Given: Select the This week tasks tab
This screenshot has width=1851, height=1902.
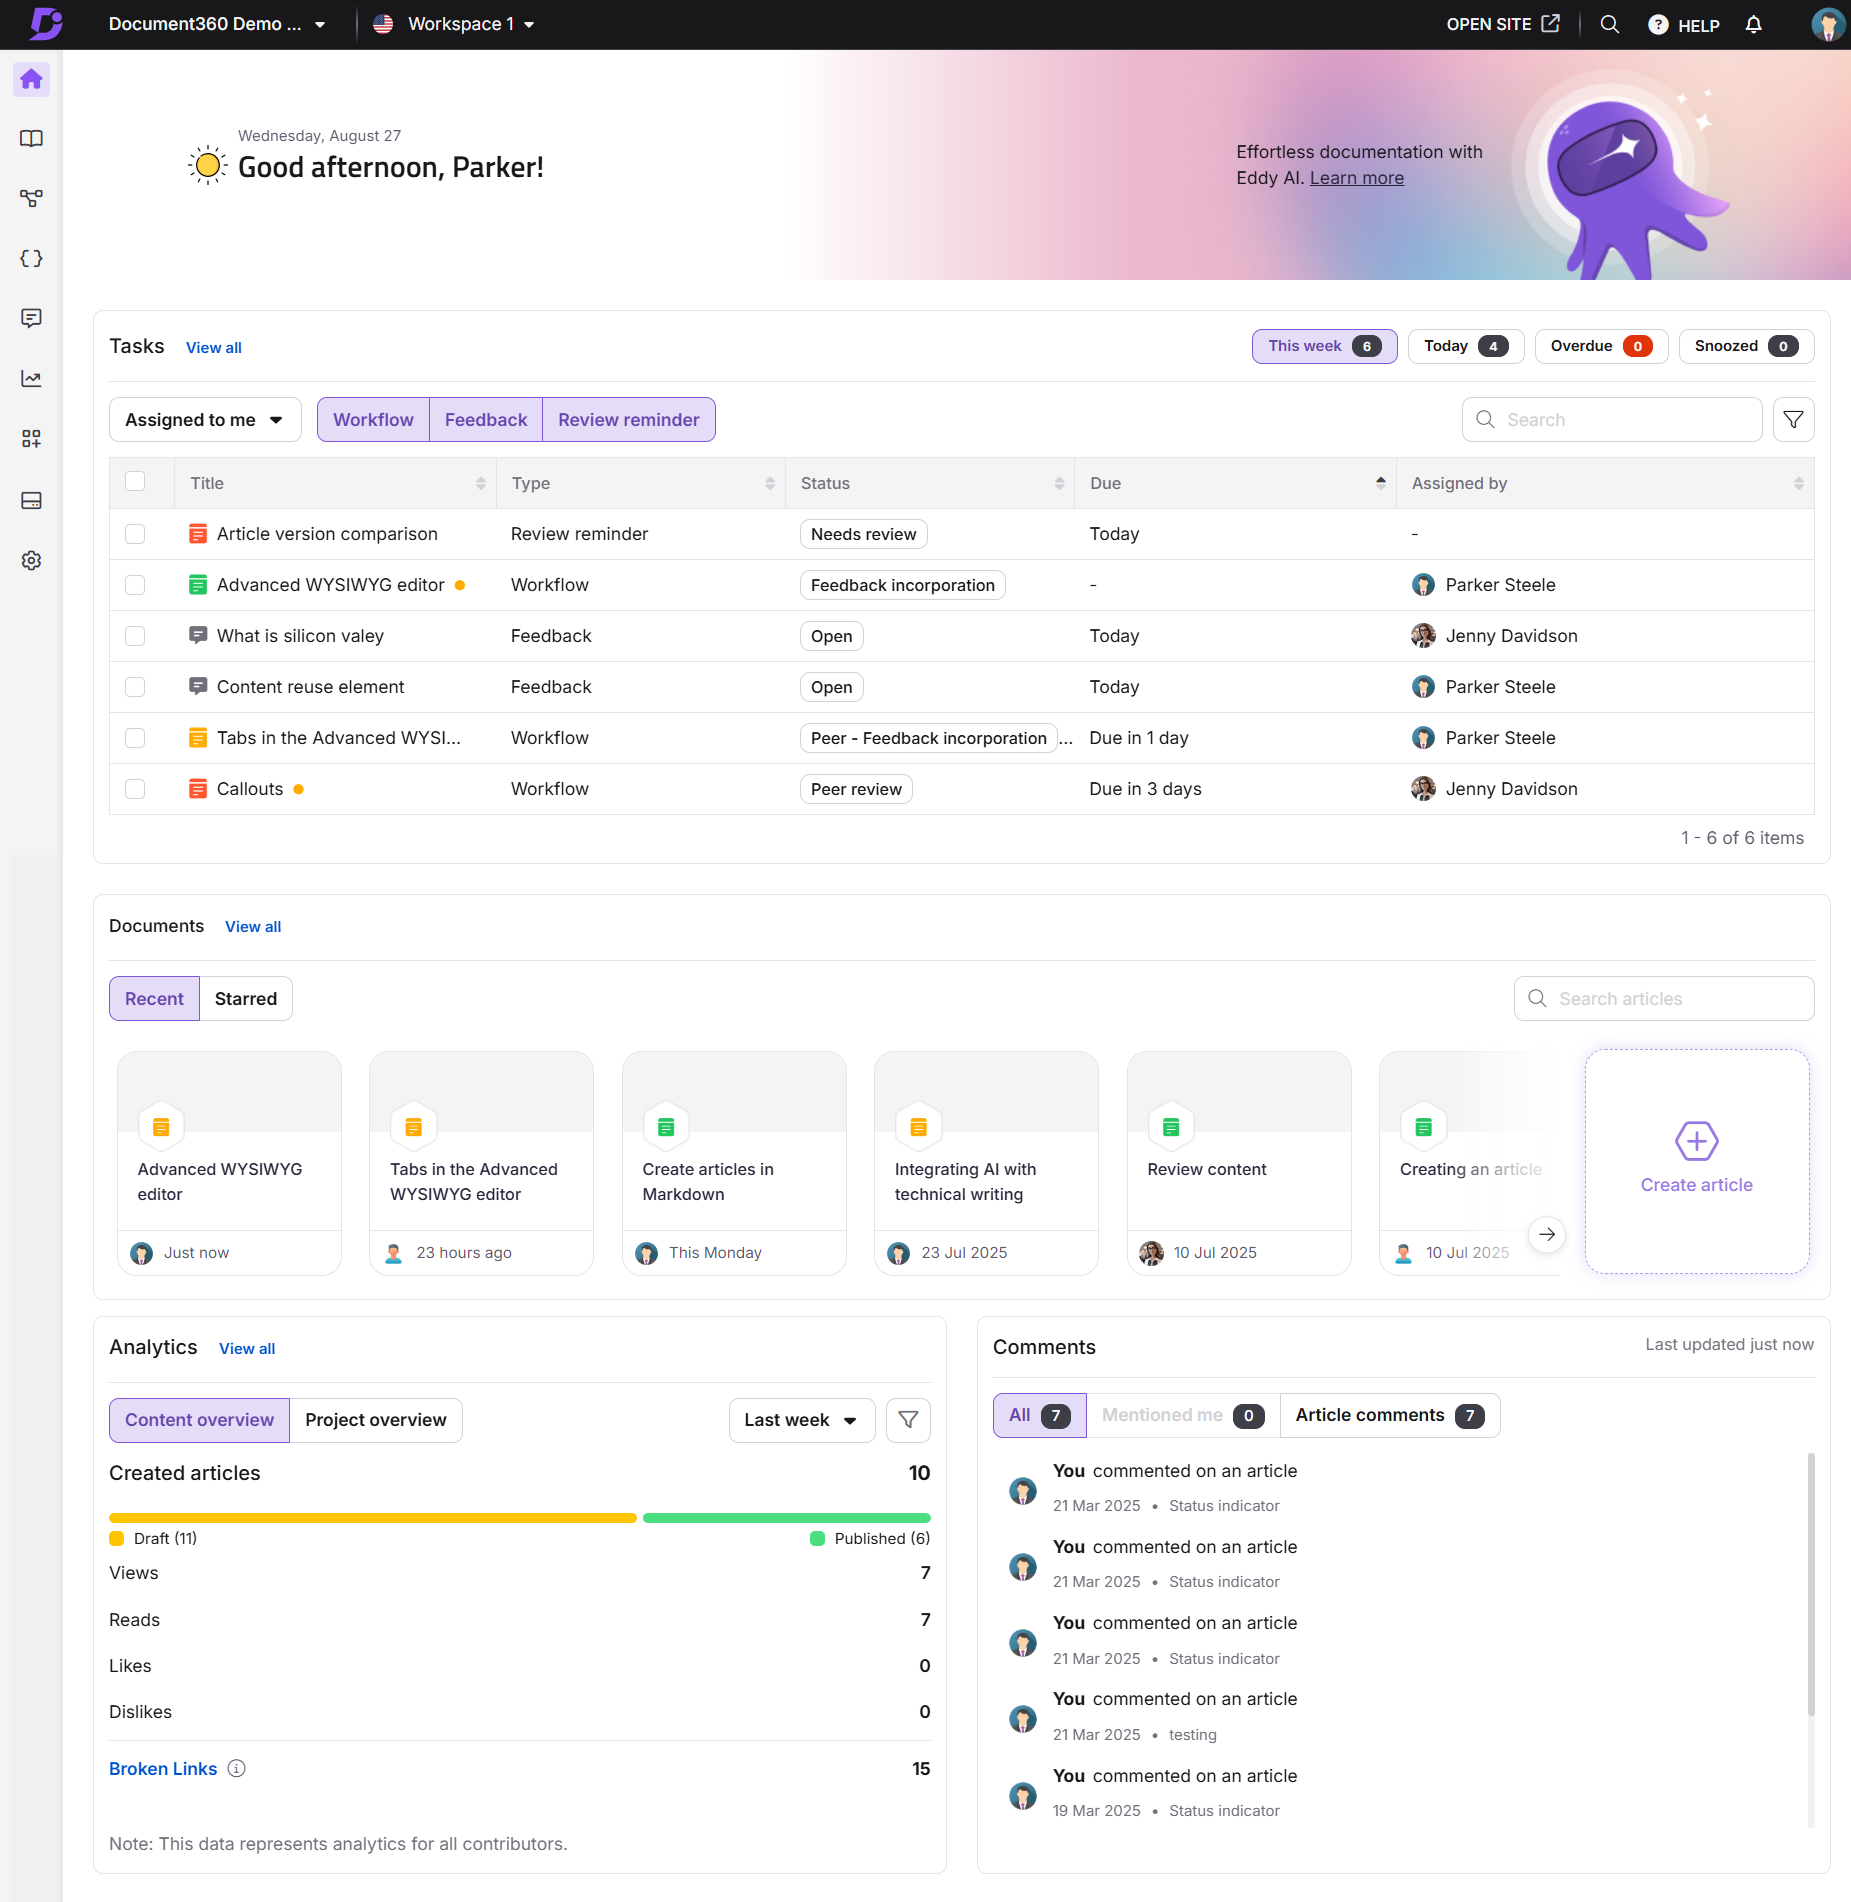Looking at the screenshot, I should click(x=1324, y=346).
